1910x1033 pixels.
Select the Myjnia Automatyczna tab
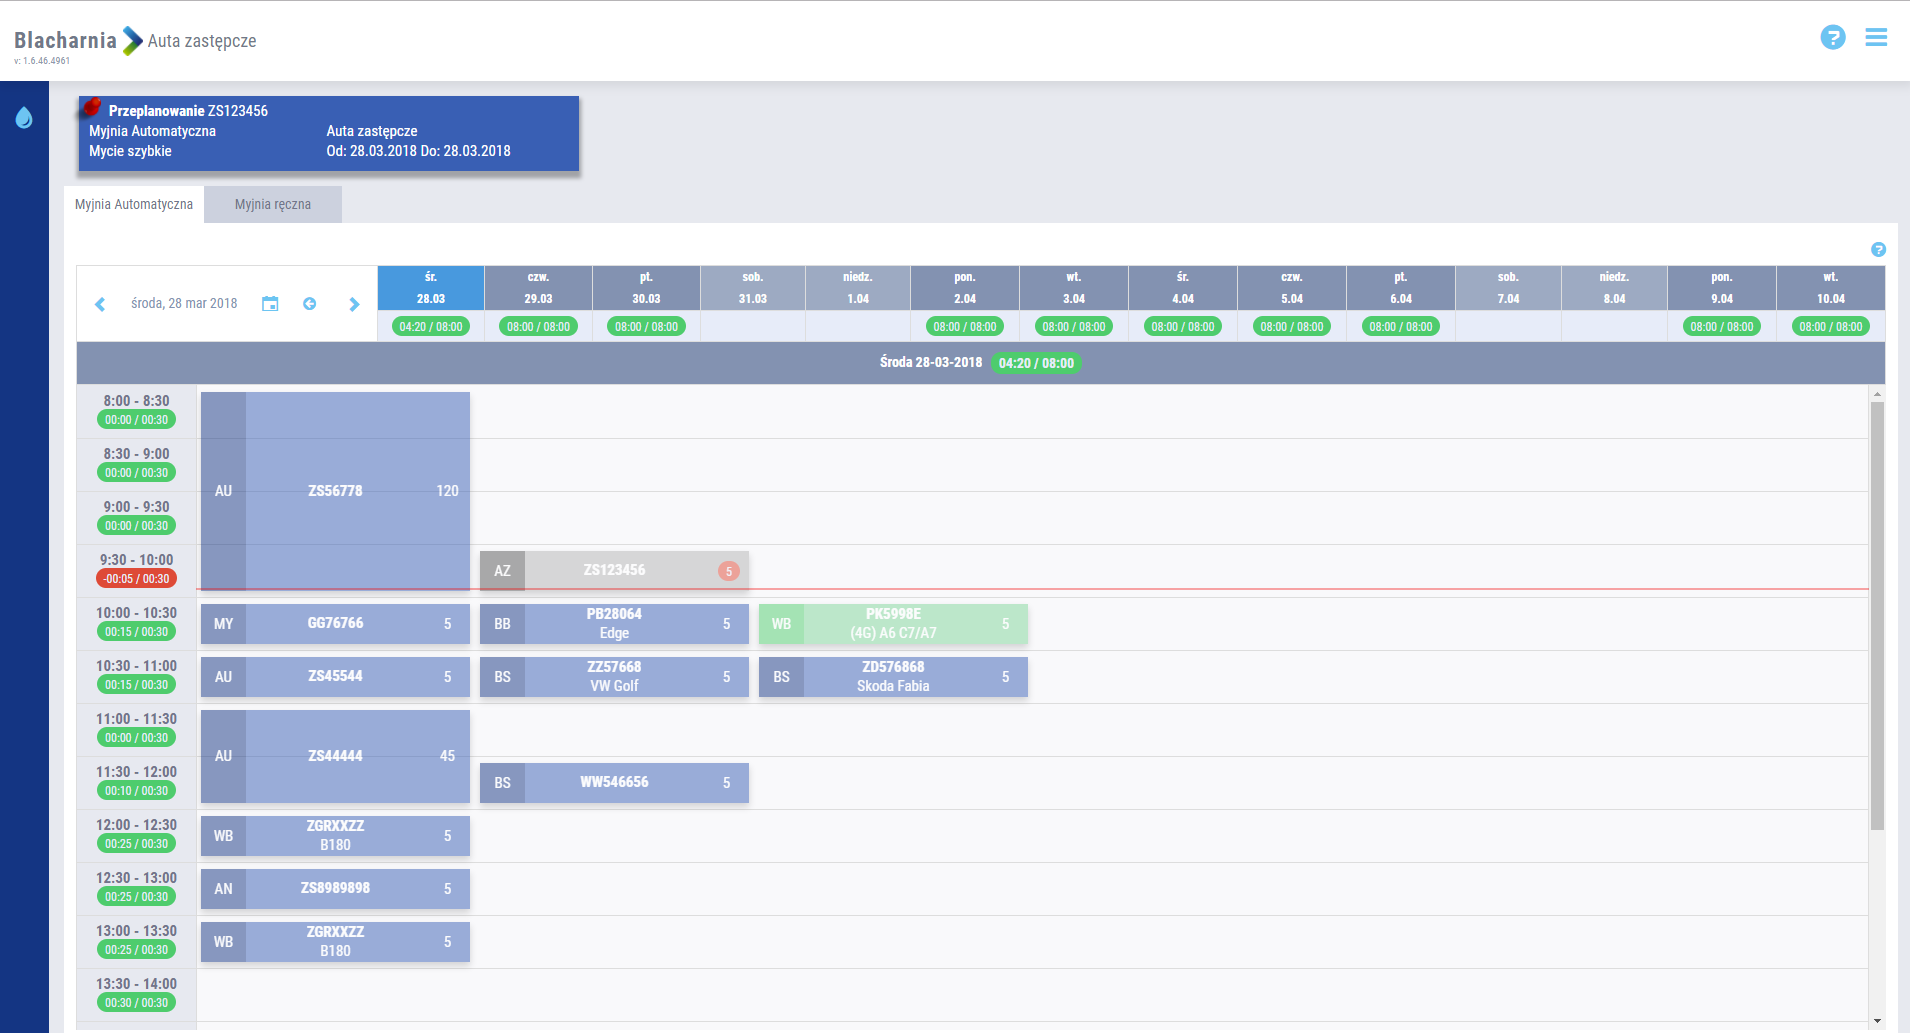134,204
